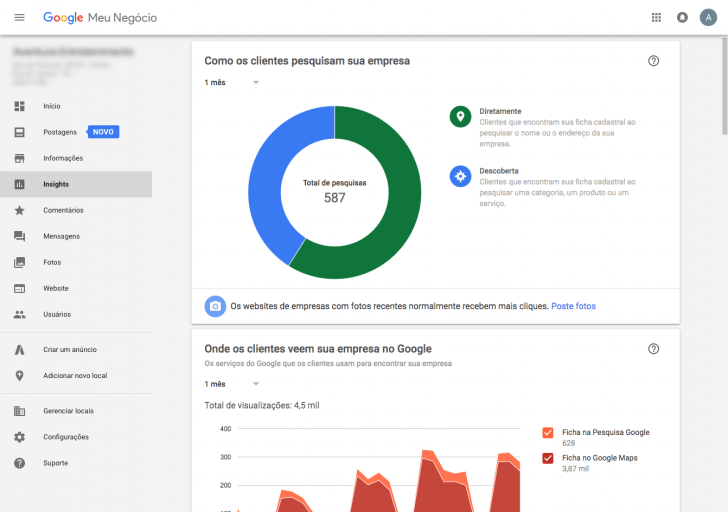
Task: Click the Diretamente legend title
Action: [500, 111]
